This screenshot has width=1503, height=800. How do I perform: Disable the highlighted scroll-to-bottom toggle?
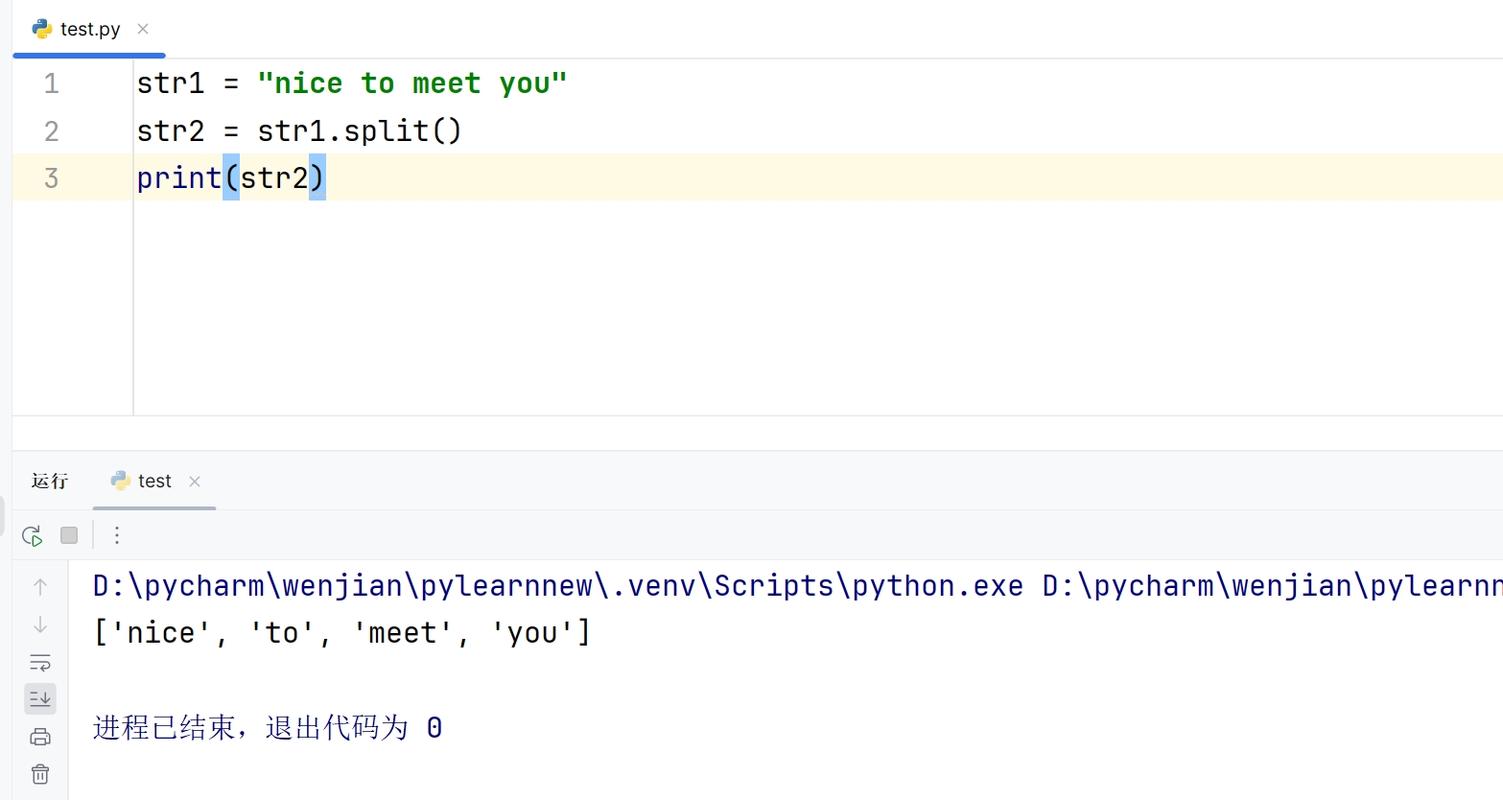(x=40, y=698)
